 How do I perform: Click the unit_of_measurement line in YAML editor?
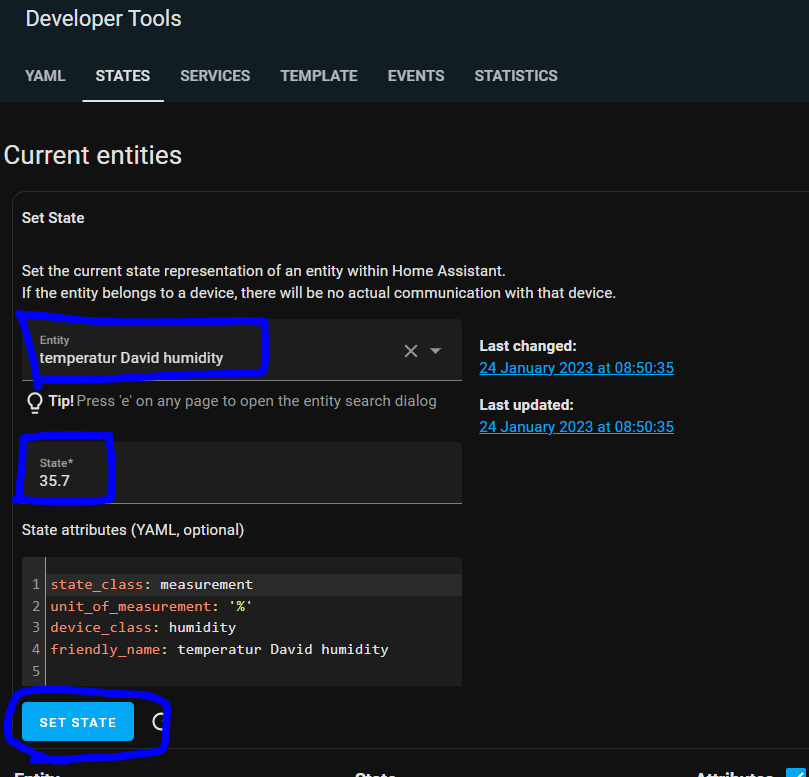150,606
